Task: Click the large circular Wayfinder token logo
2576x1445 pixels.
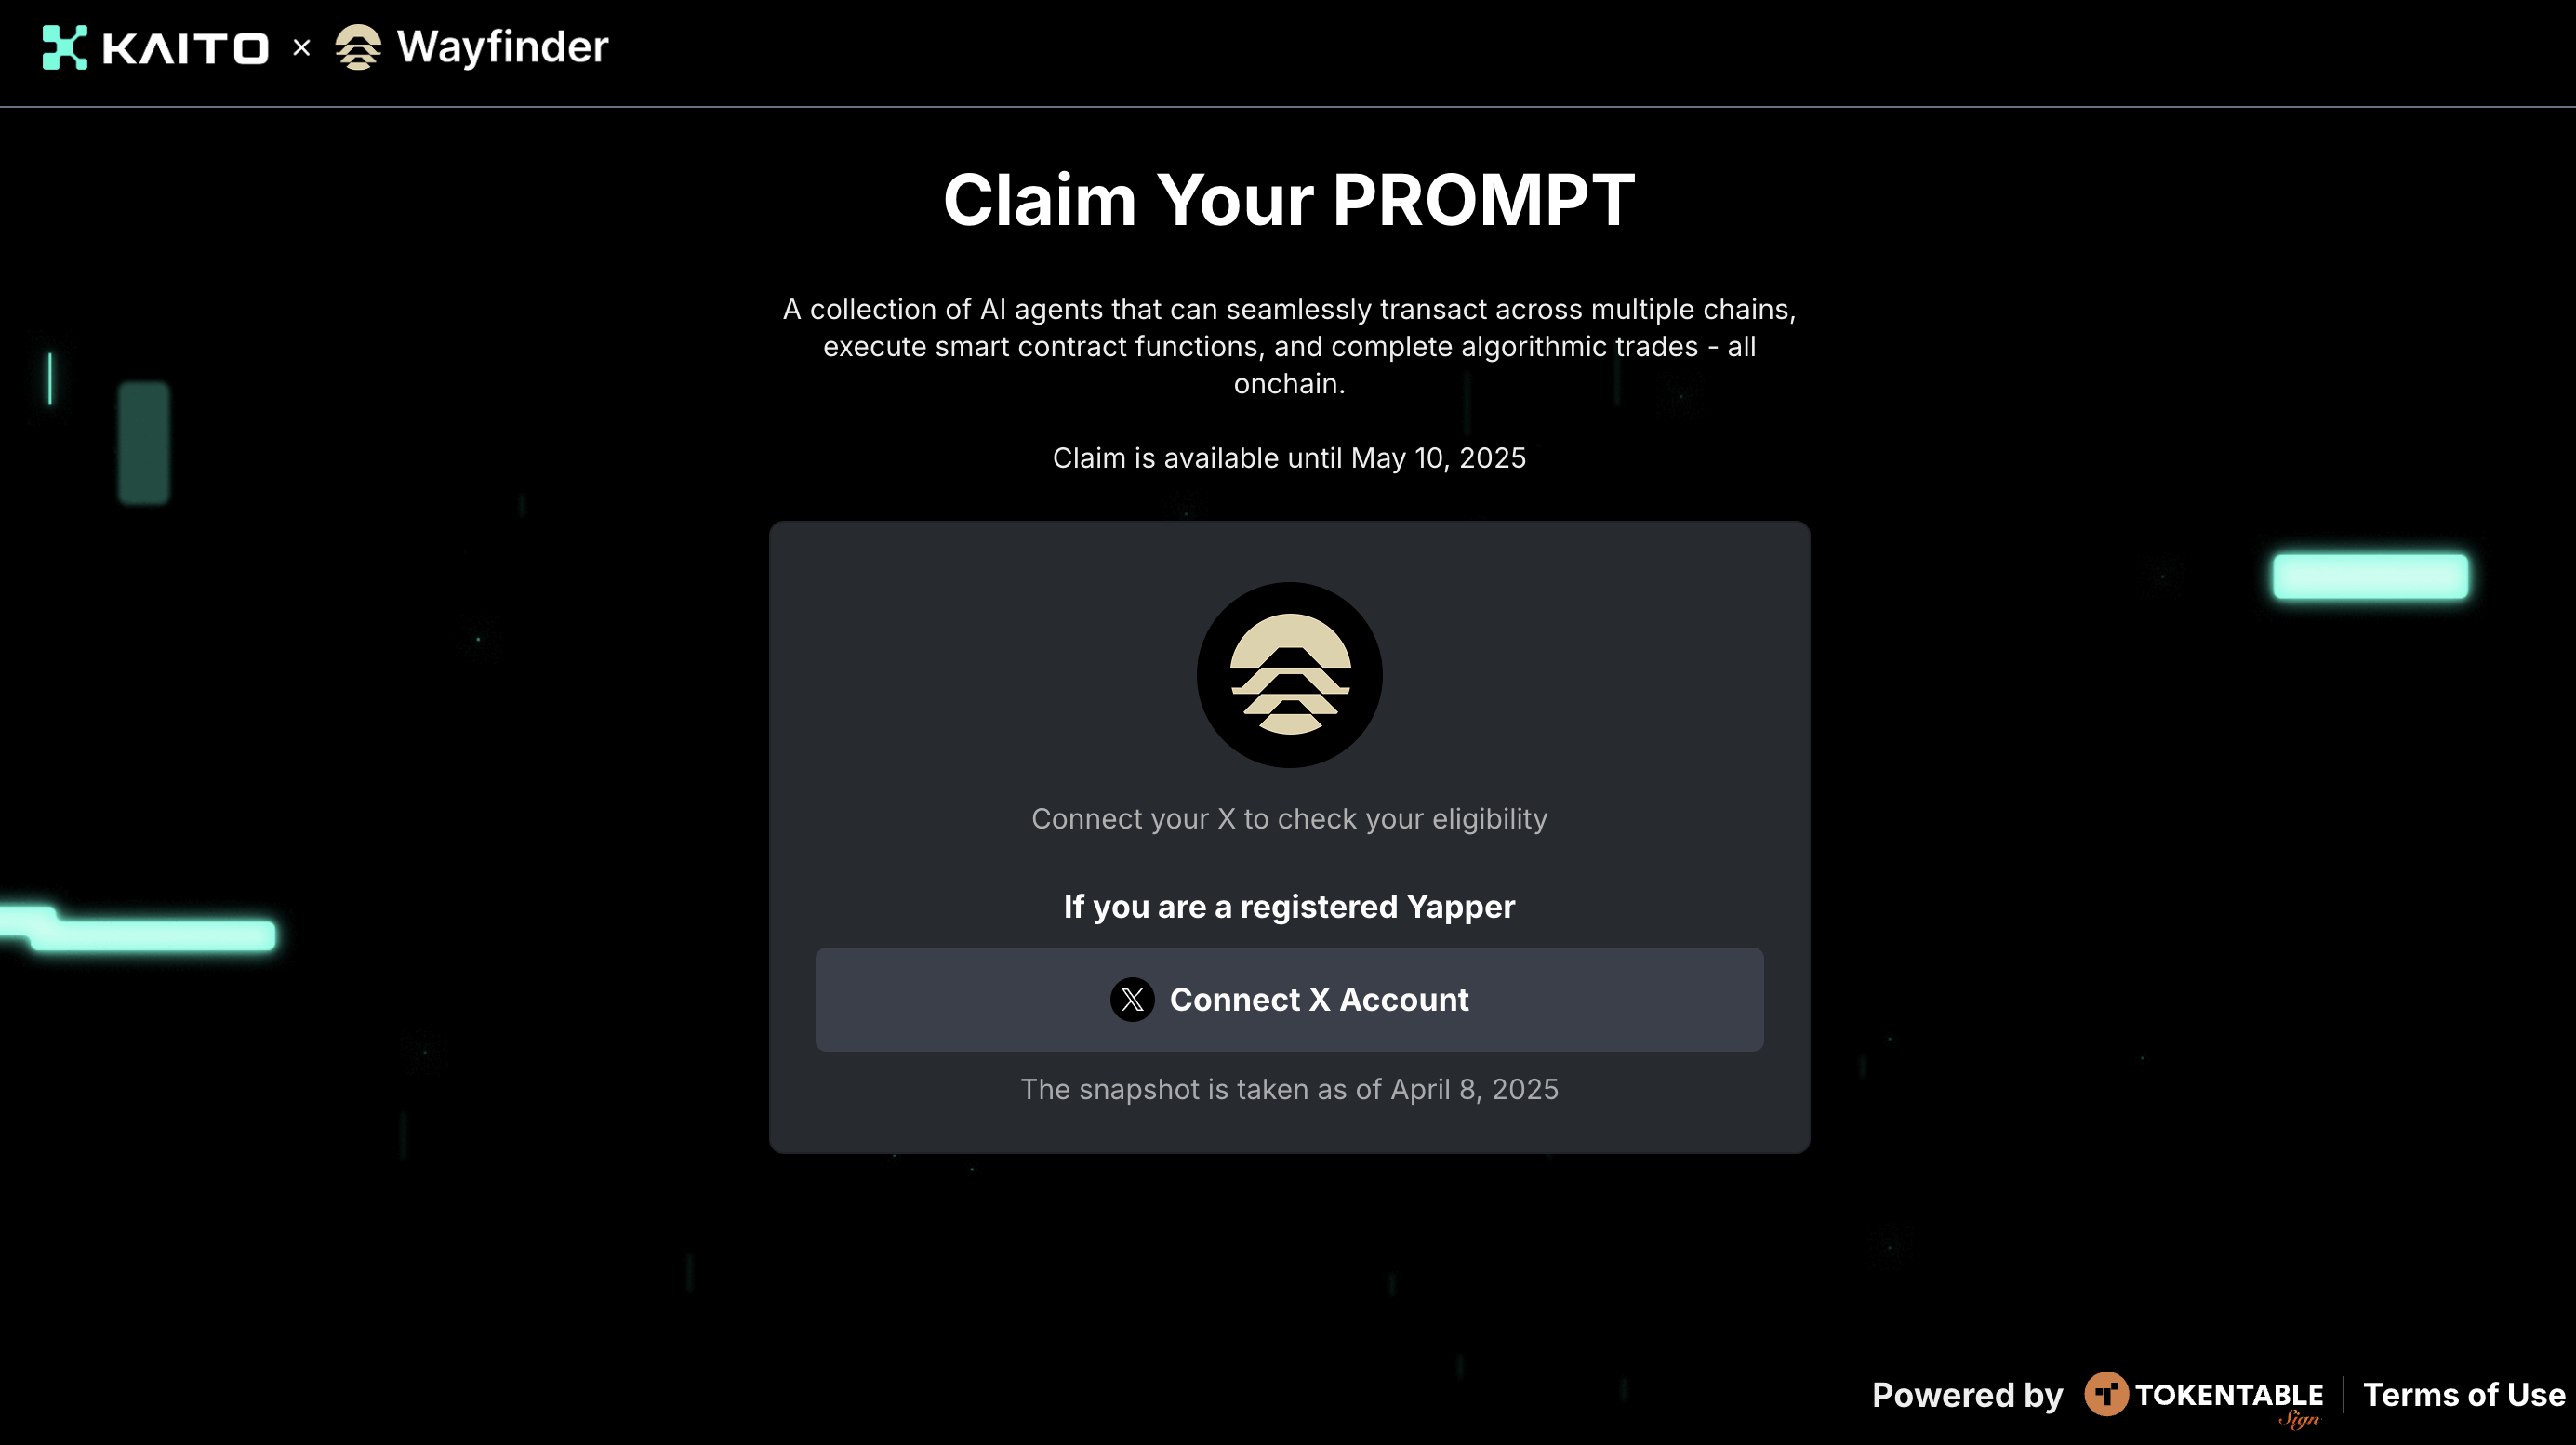Action: [x=1289, y=675]
